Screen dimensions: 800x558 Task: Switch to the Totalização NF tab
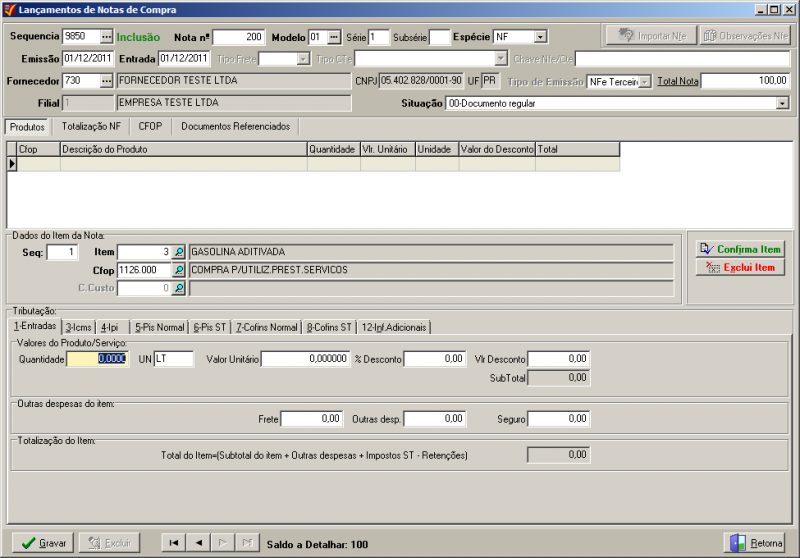[x=91, y=126]
